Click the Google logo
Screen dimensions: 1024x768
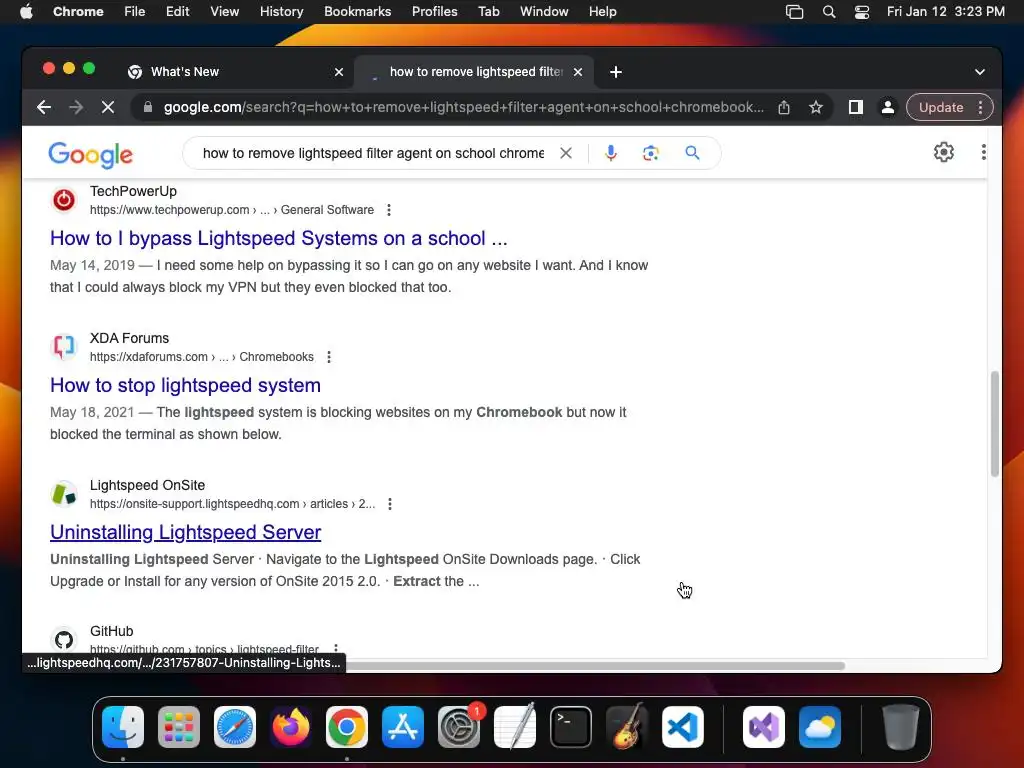coord(90,154)
